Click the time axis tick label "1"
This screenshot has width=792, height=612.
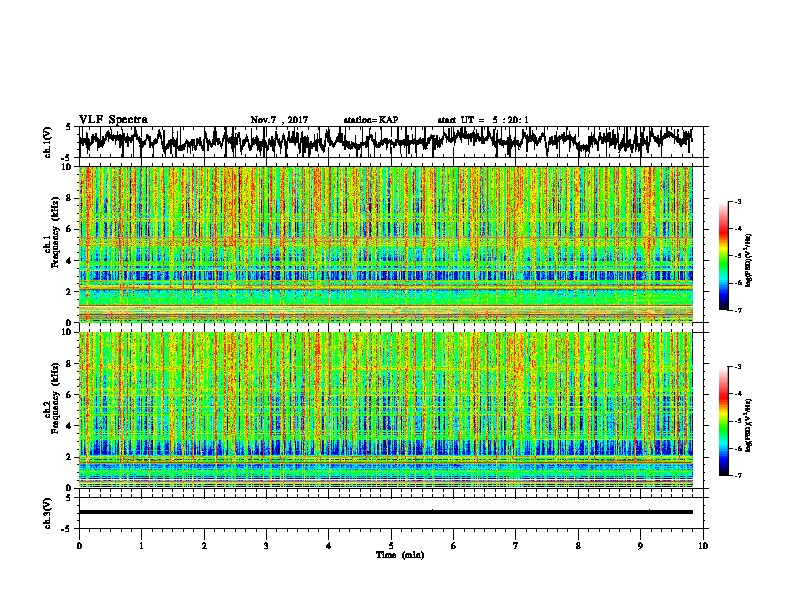[141, 545]
